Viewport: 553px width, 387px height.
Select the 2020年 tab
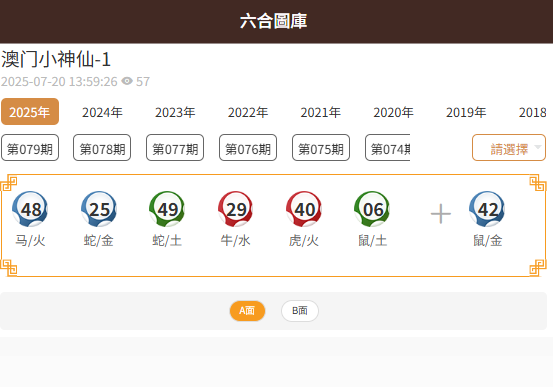pyautogui.click(x=394, y=112)
